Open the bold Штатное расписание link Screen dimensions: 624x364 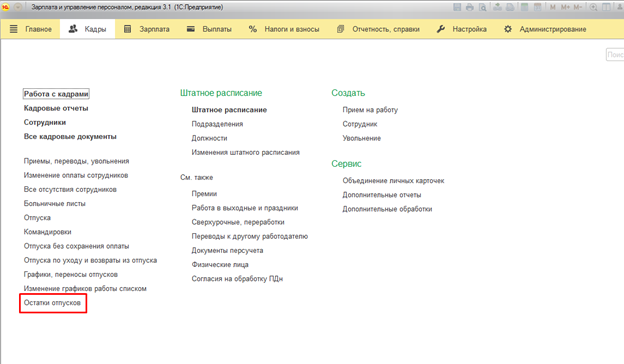(229, 110)
